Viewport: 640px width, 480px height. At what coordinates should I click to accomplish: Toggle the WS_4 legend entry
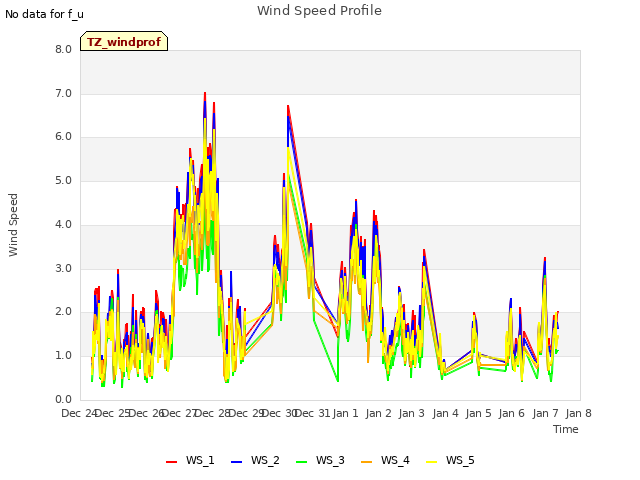click(385, 460)
